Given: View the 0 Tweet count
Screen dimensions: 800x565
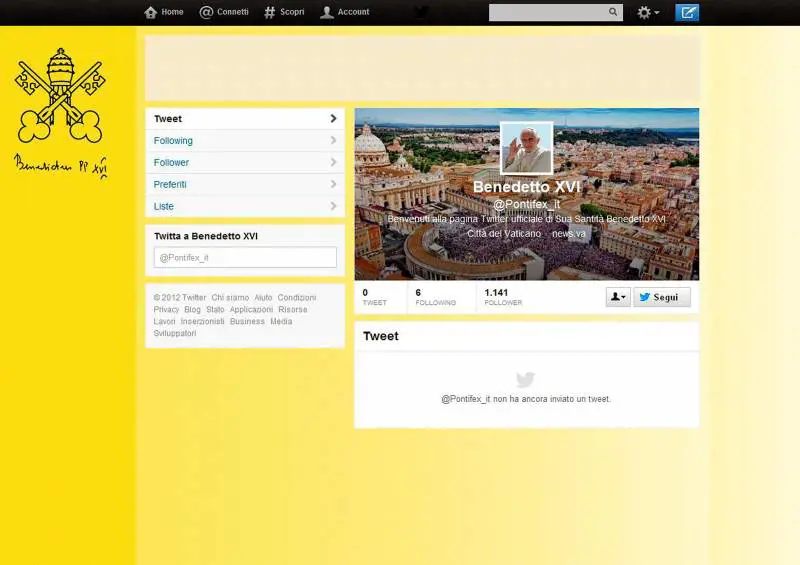Looking at the screenshot, I should coord(374,297).
